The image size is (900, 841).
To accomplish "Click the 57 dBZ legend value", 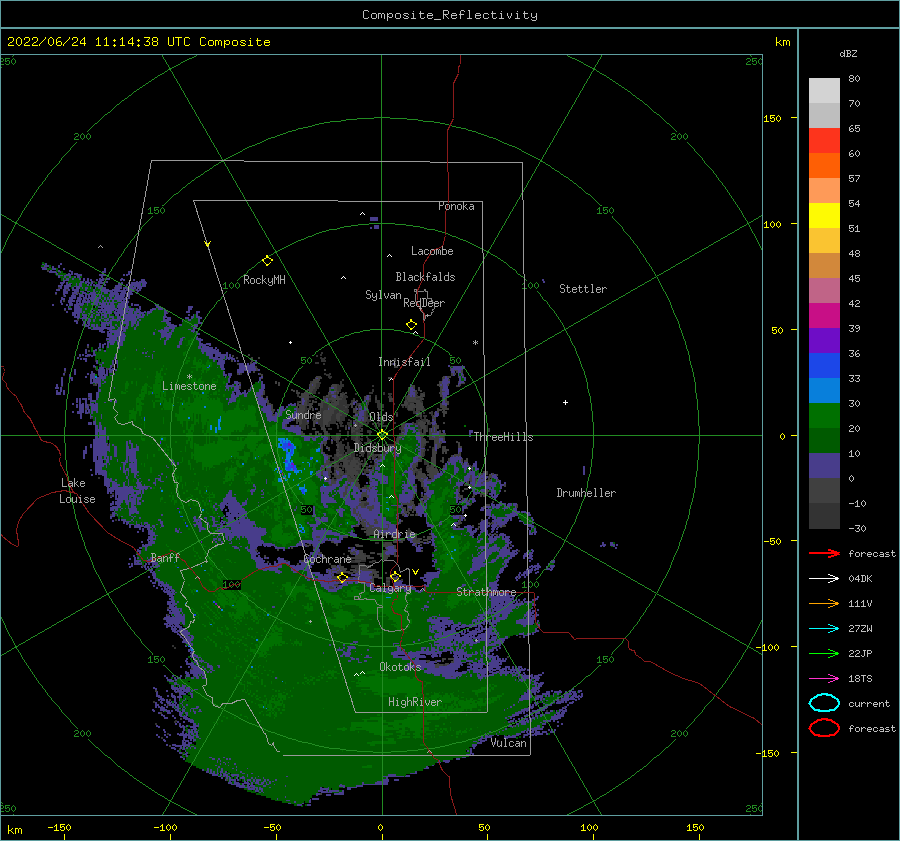I will (854, 179).
